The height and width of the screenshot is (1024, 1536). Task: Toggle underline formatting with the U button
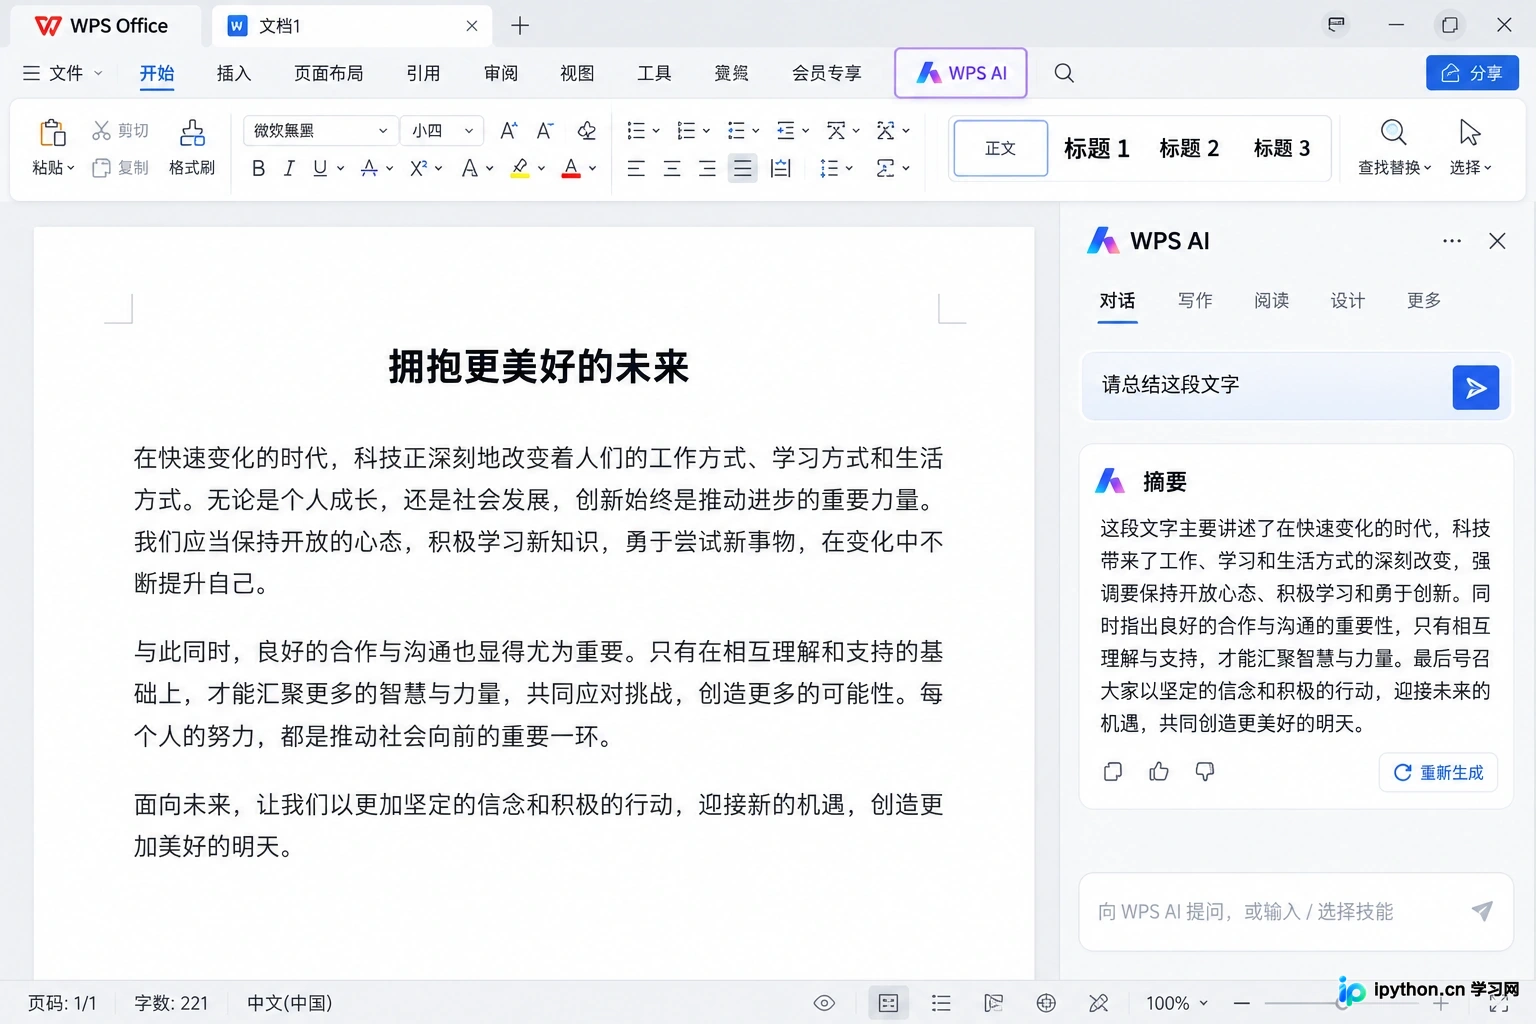click(x=320, y=169)
